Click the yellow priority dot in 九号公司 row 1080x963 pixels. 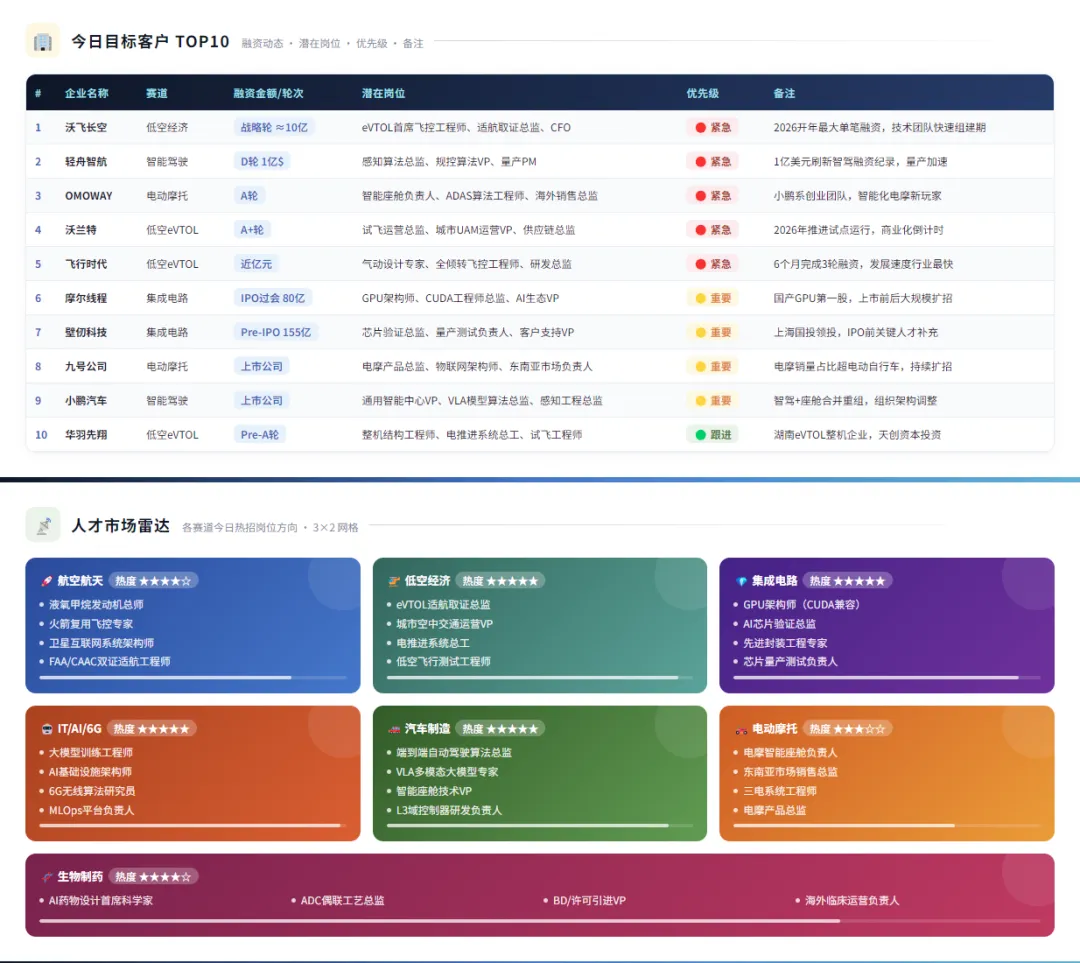tap(700, 366)
